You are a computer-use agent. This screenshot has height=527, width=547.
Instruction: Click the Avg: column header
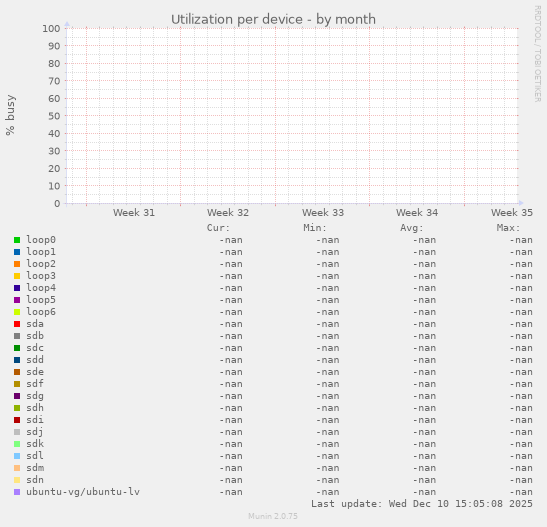click(412, 228)
